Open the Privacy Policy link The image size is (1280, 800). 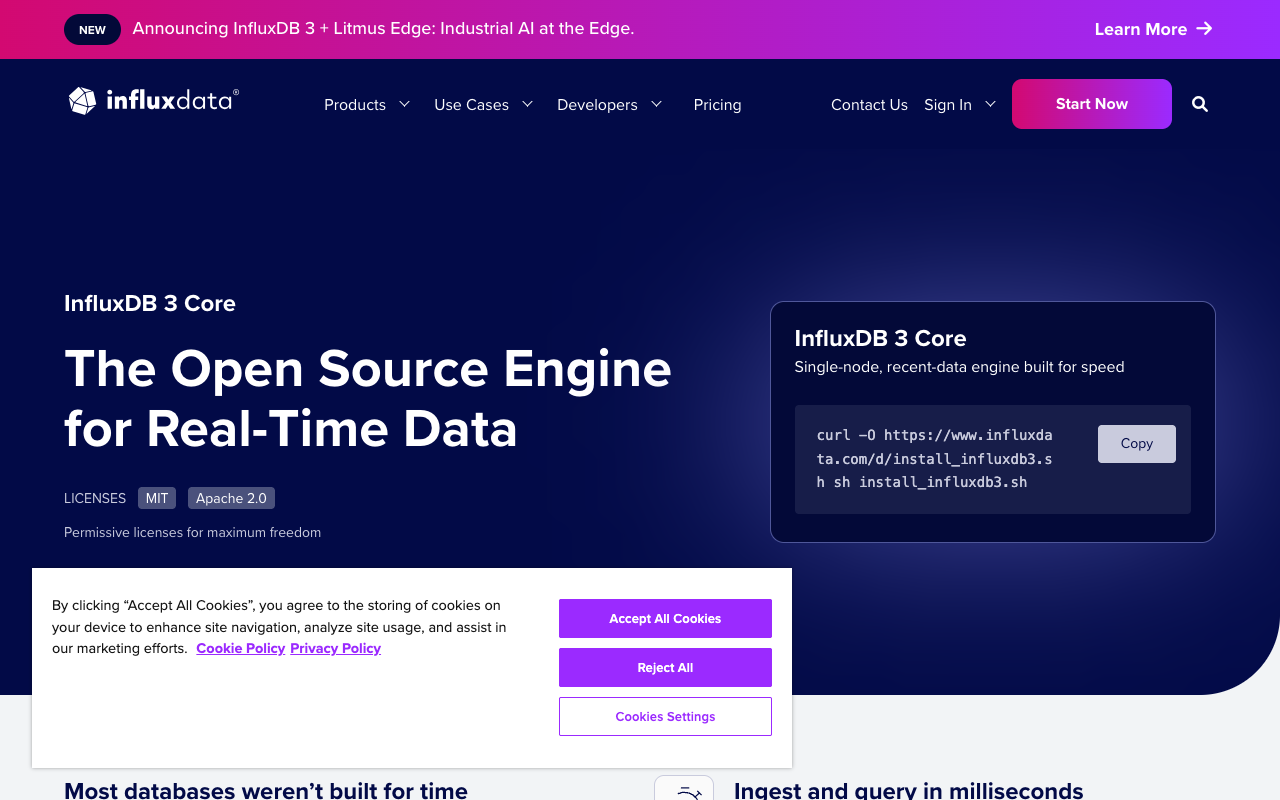(335, 648)
